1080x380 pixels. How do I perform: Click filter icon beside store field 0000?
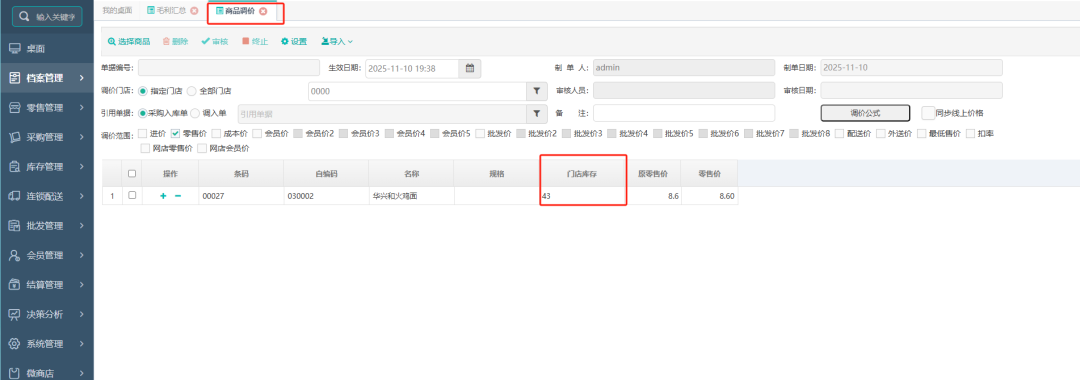(537, 91)
